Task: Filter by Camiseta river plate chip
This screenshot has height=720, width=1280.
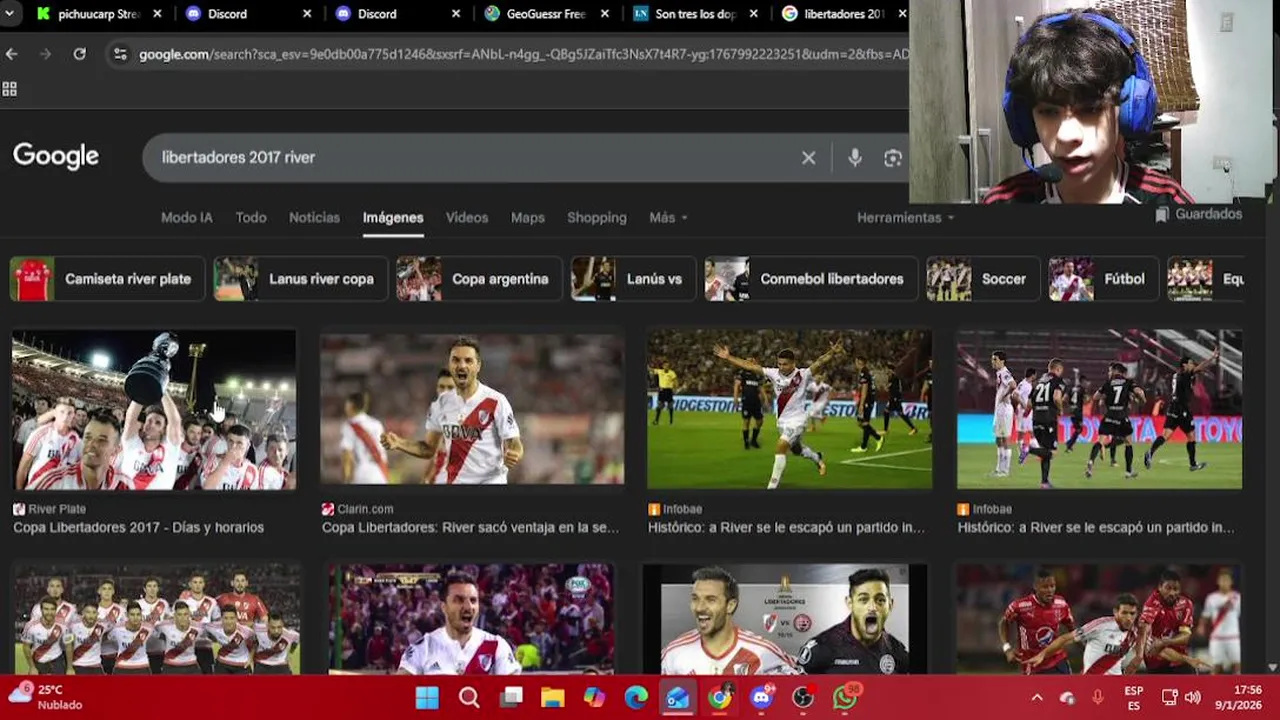Action: (x=107, y=279)
